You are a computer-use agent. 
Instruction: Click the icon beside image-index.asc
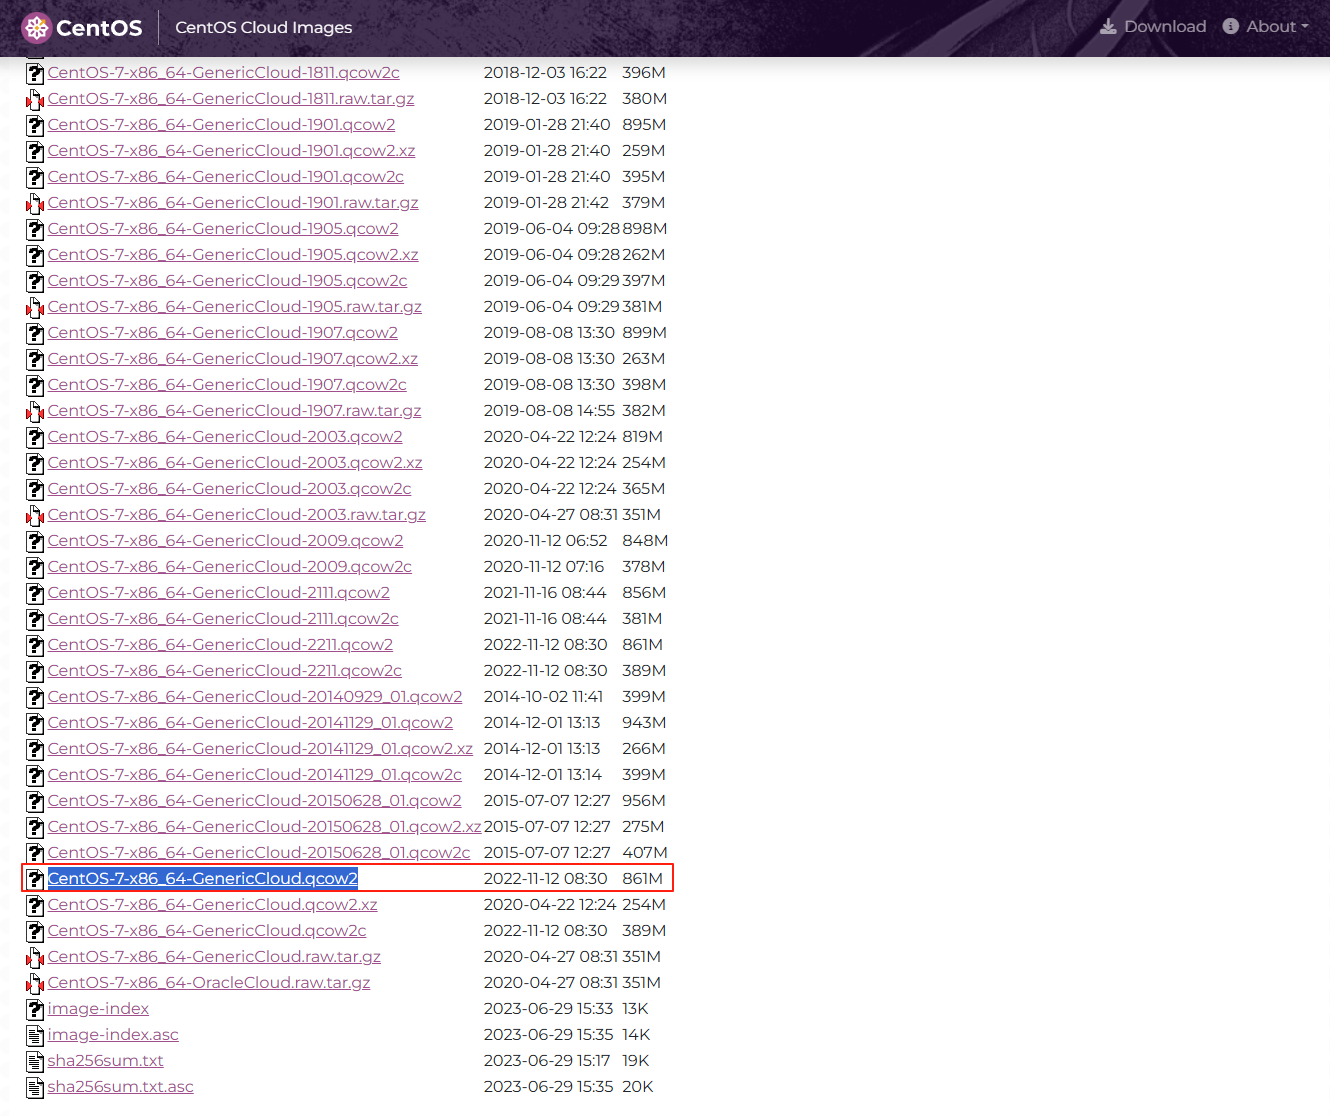point(35,1035)
